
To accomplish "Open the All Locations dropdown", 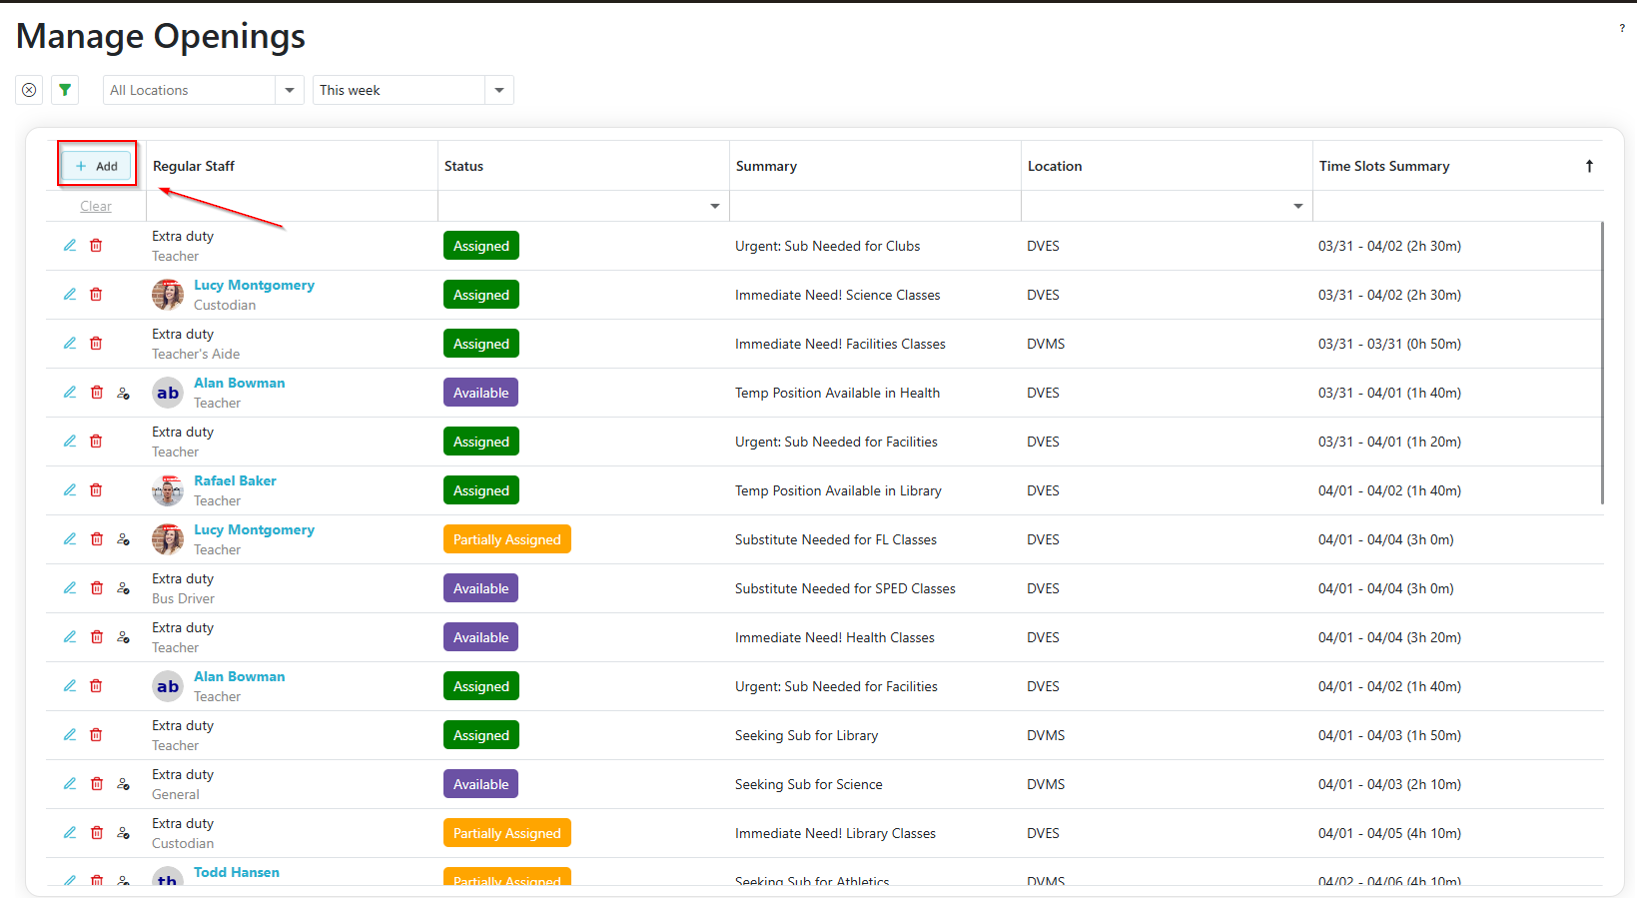I will click(289, 90).
